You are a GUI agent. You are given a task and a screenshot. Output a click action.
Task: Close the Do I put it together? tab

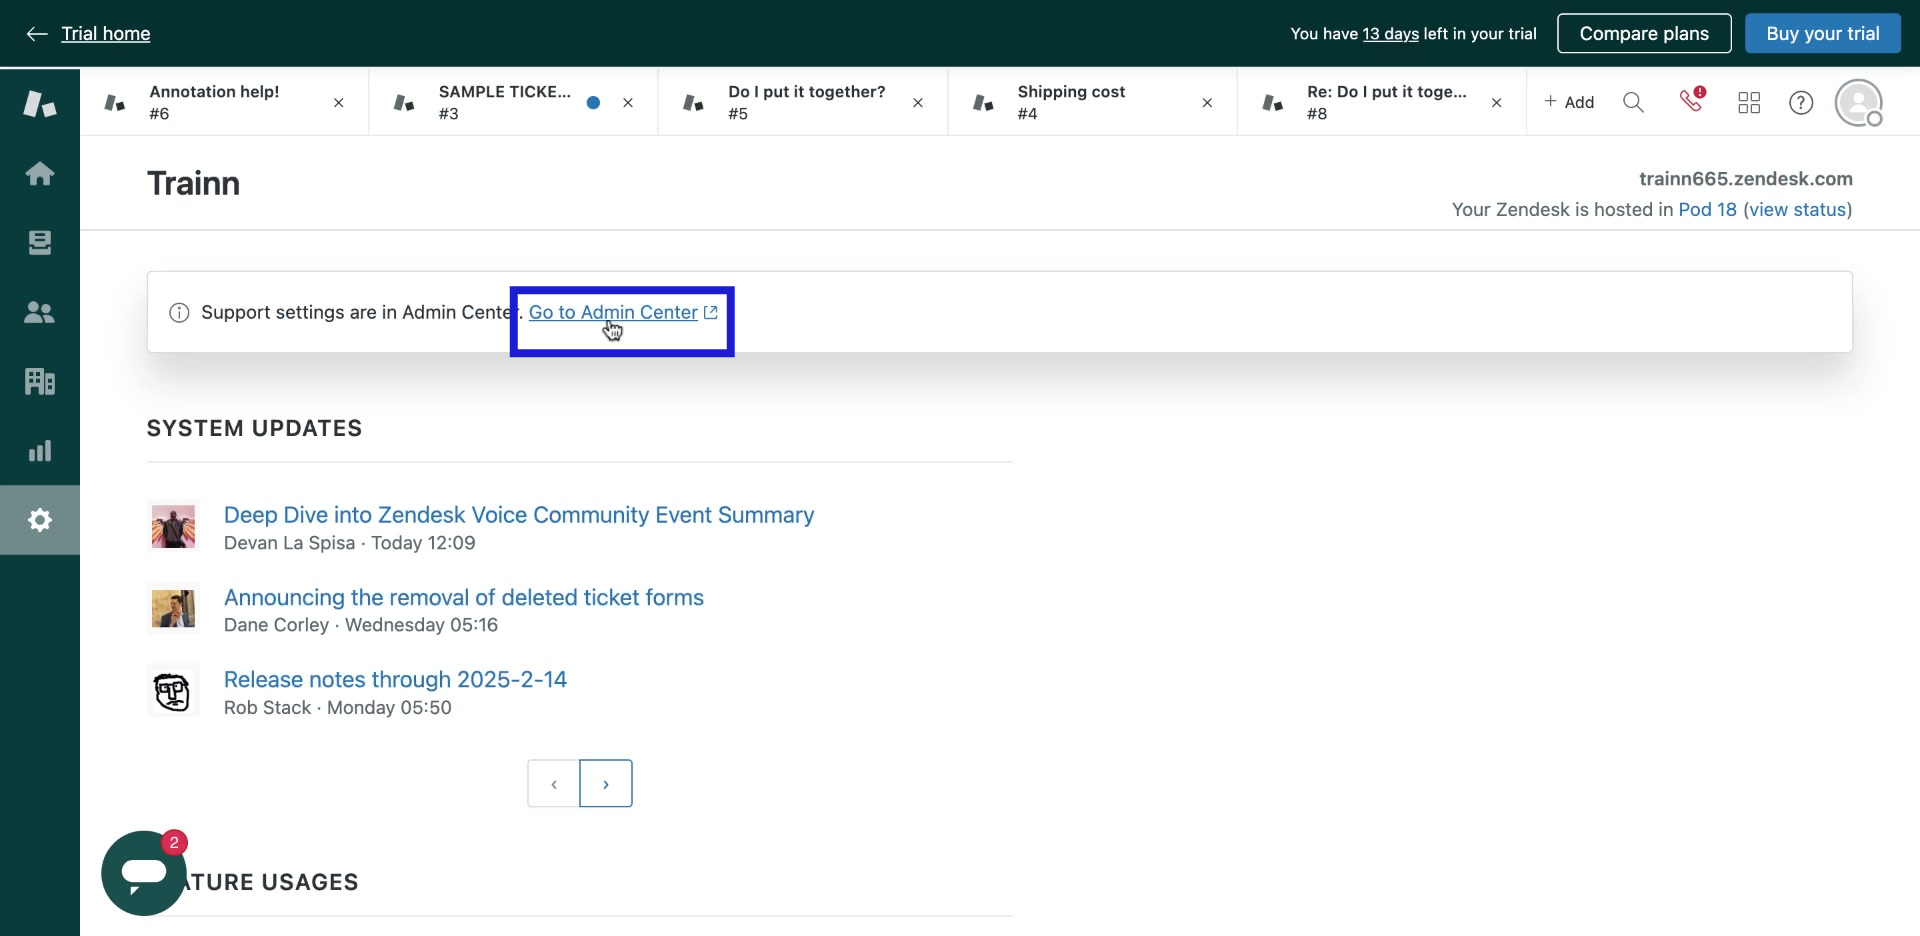click(918, 103)
